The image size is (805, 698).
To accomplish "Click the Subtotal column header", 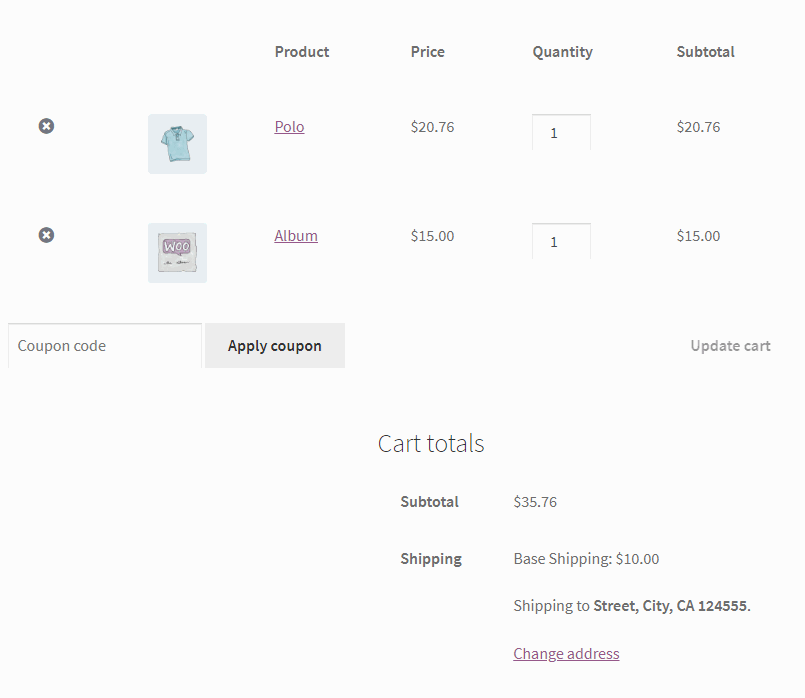I will 705,51.
